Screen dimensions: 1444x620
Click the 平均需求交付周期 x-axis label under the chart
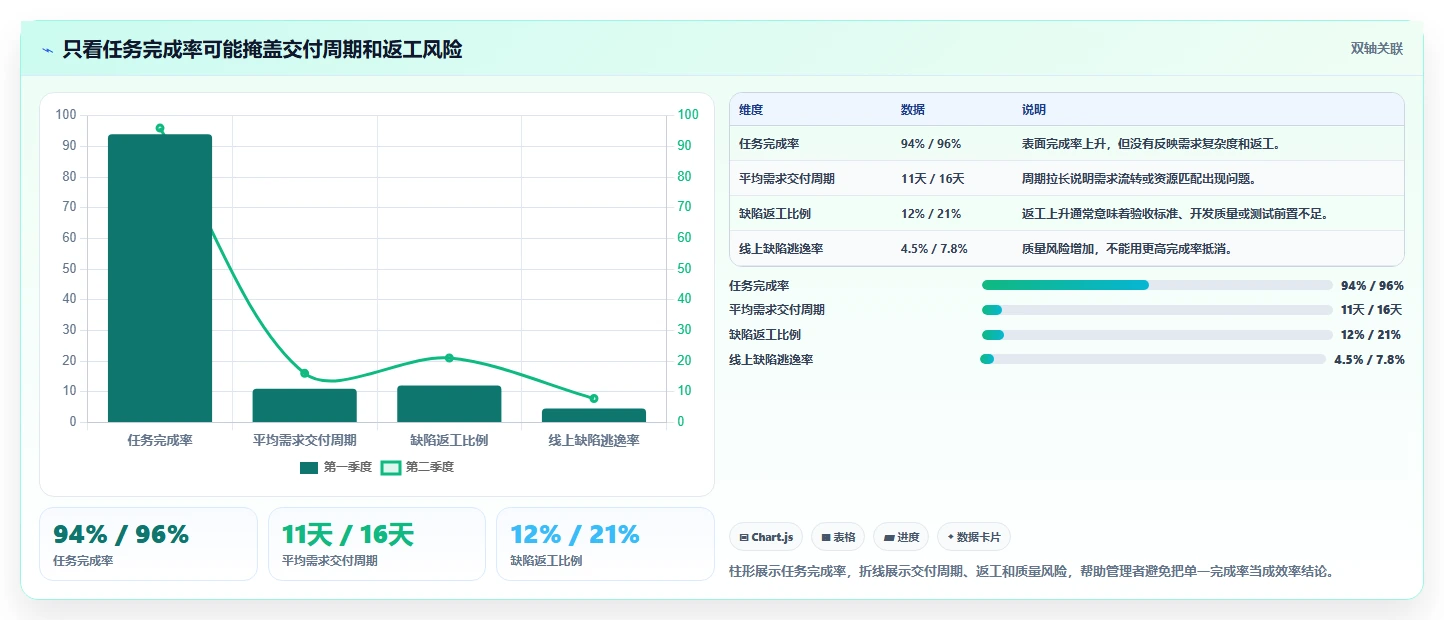305,440
